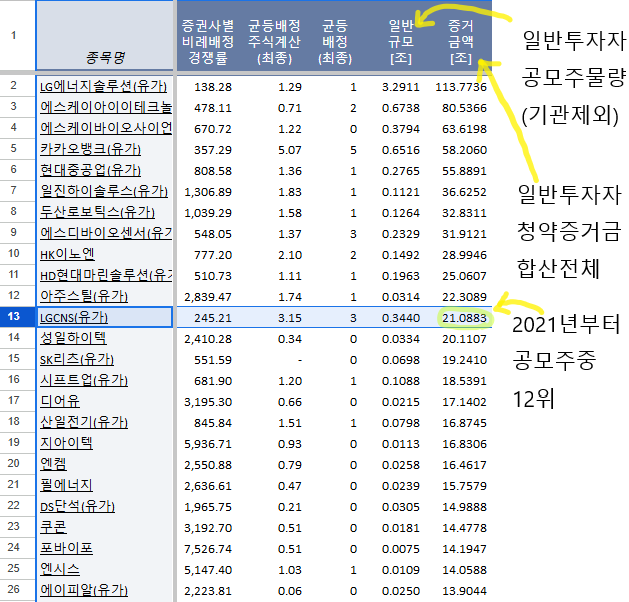Click the 엔시스 link
This screenshot has height=602, width=629.
point(60,570)
